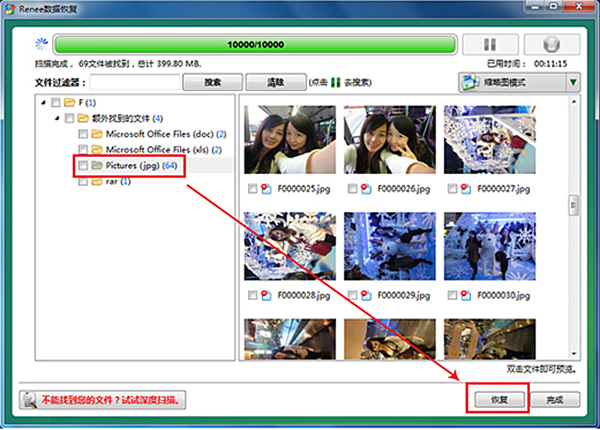Tick the F0000026.jpg checkbox
The height and width of the screenshot is (430, 600).
[352, 189]
